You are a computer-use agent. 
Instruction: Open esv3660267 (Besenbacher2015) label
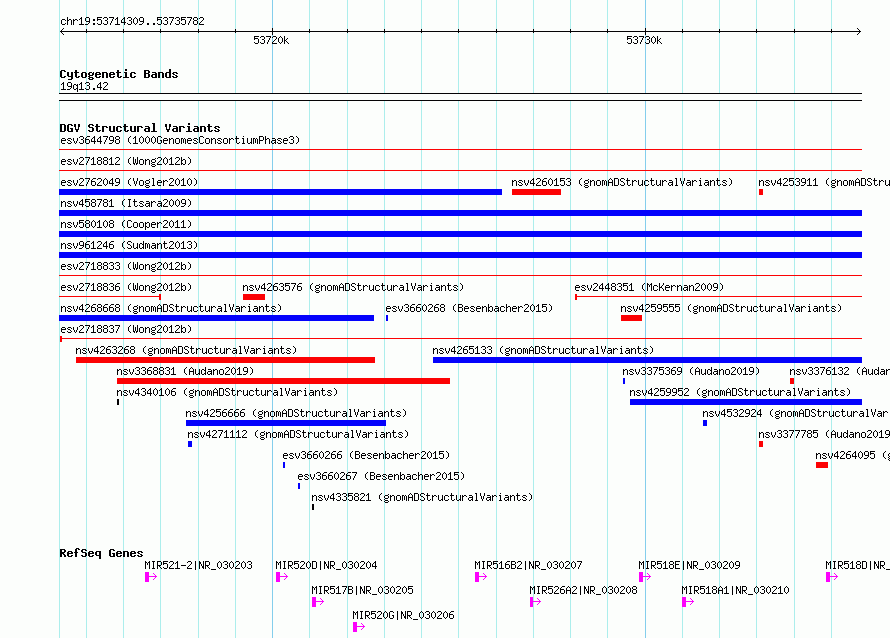click(x=381, y=476)
